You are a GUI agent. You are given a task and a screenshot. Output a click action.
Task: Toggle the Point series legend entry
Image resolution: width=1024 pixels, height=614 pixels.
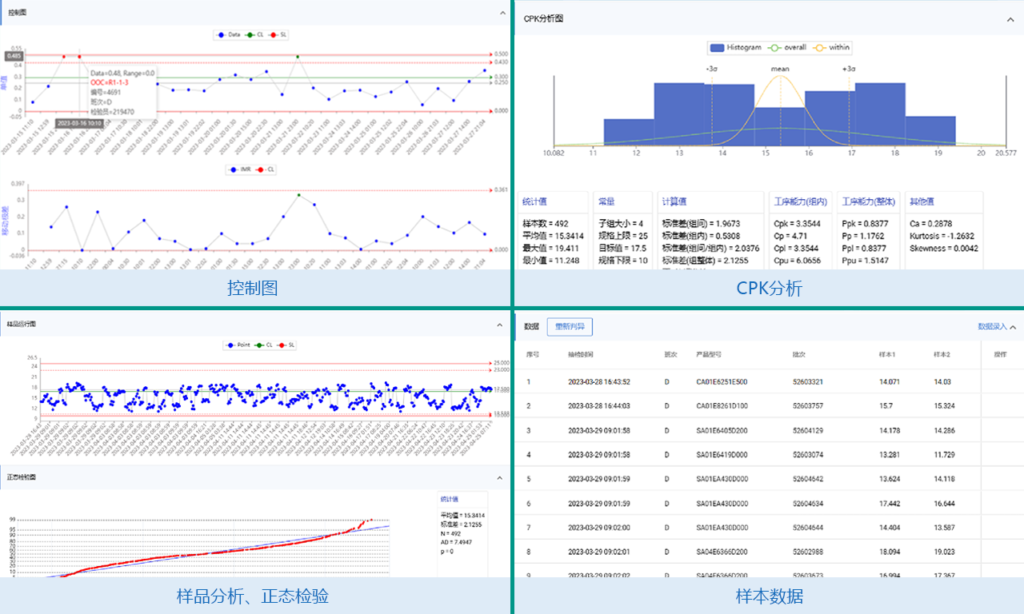tap(238, 345)
